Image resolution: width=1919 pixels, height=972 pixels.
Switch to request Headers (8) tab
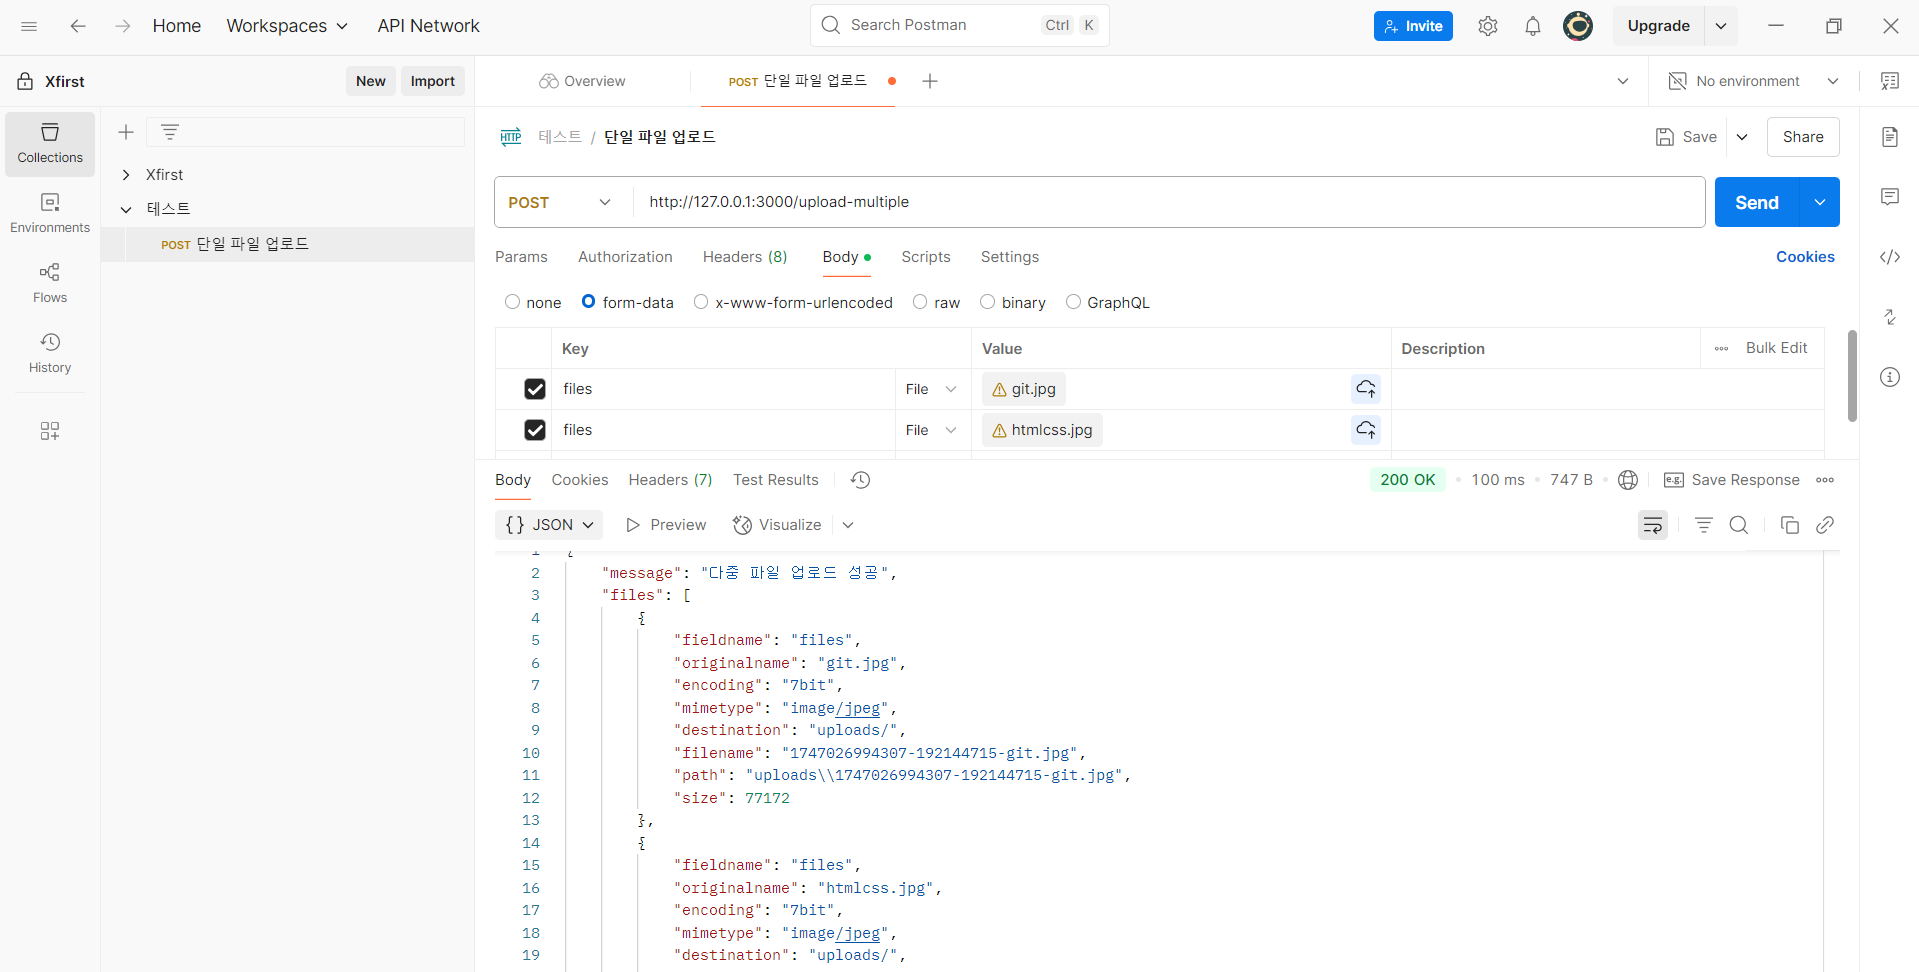[745, 257]
